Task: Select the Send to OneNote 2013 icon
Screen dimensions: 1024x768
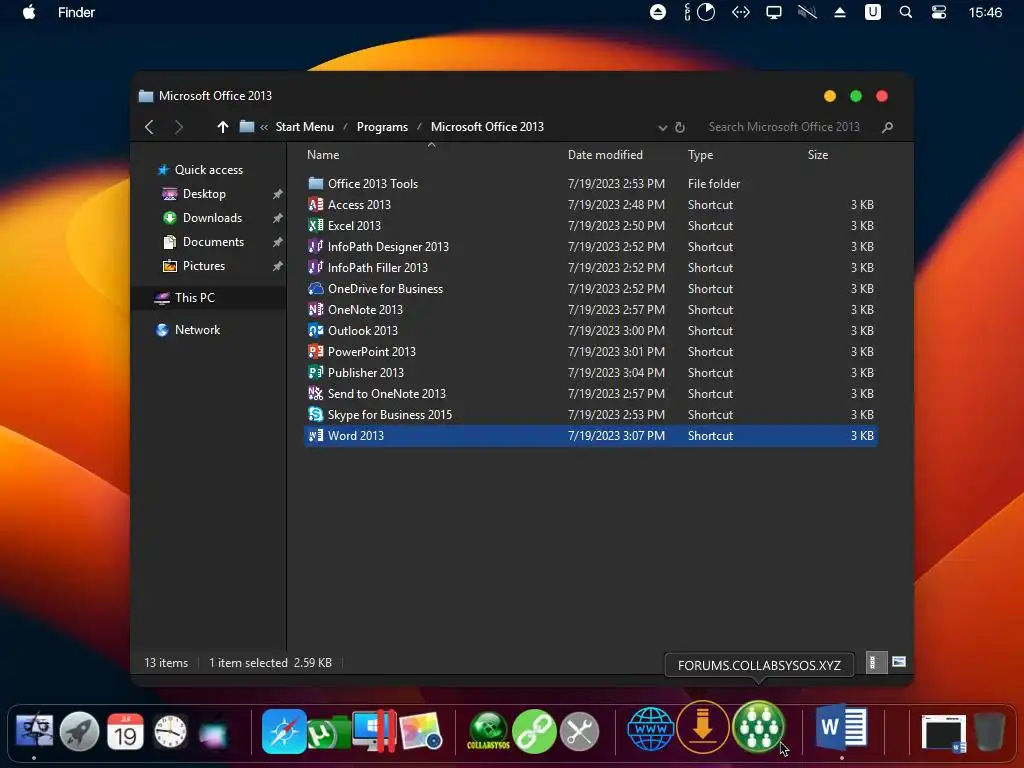Action: coord(315,393)
